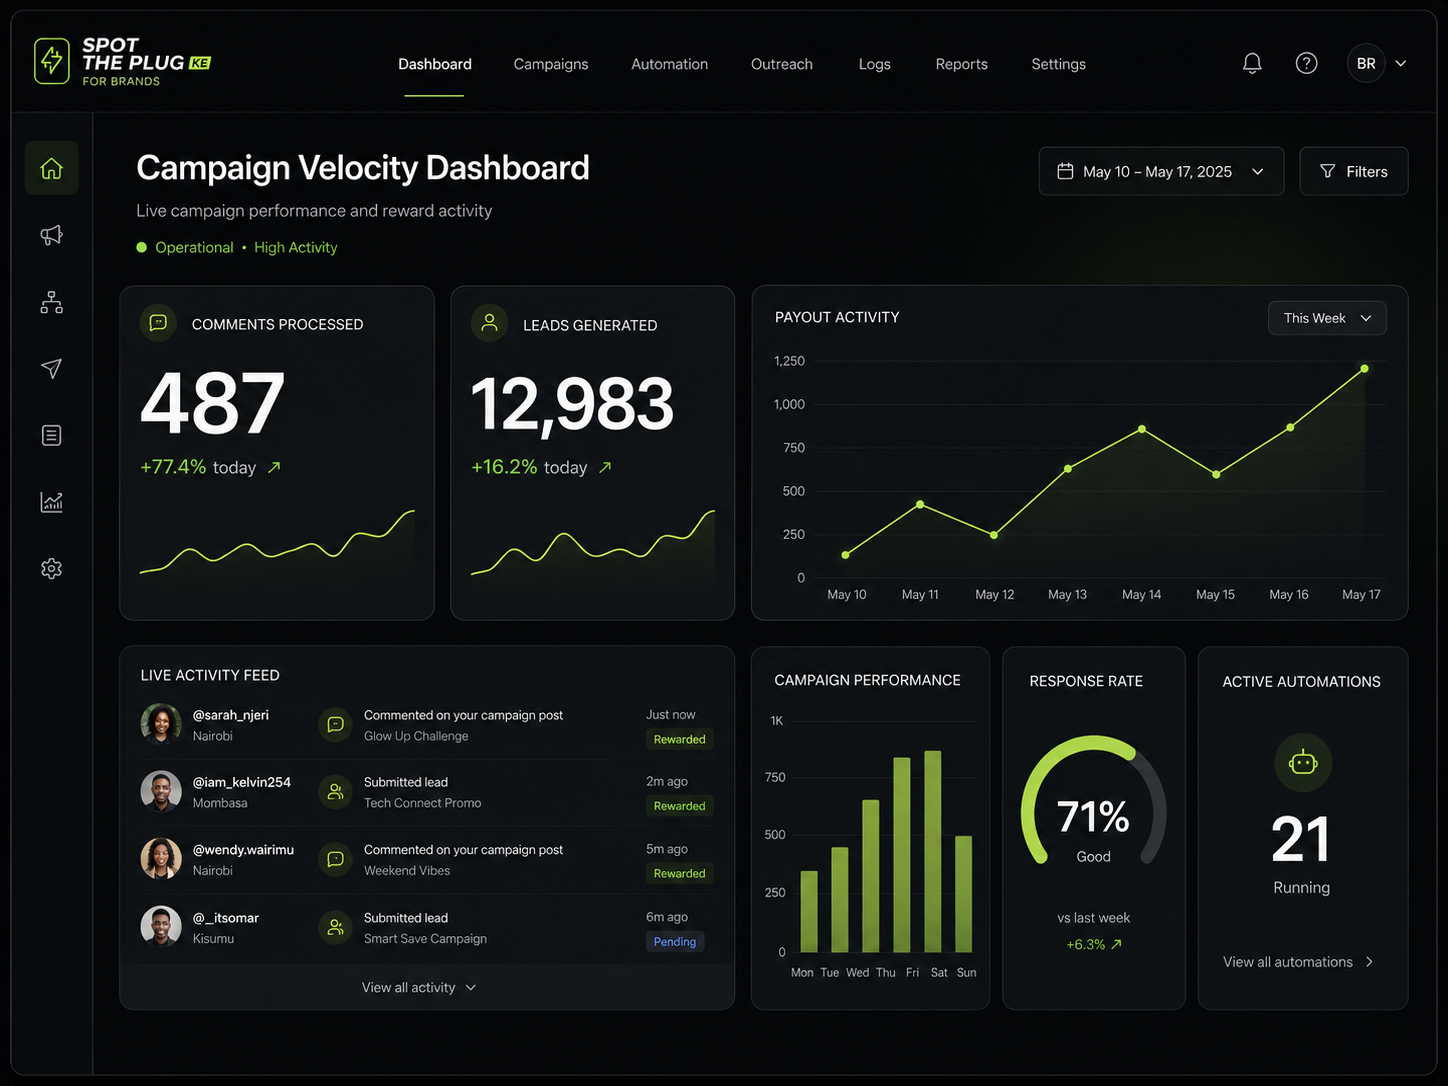Open the notifications bell
1448x1086 pixels.
1252,63
